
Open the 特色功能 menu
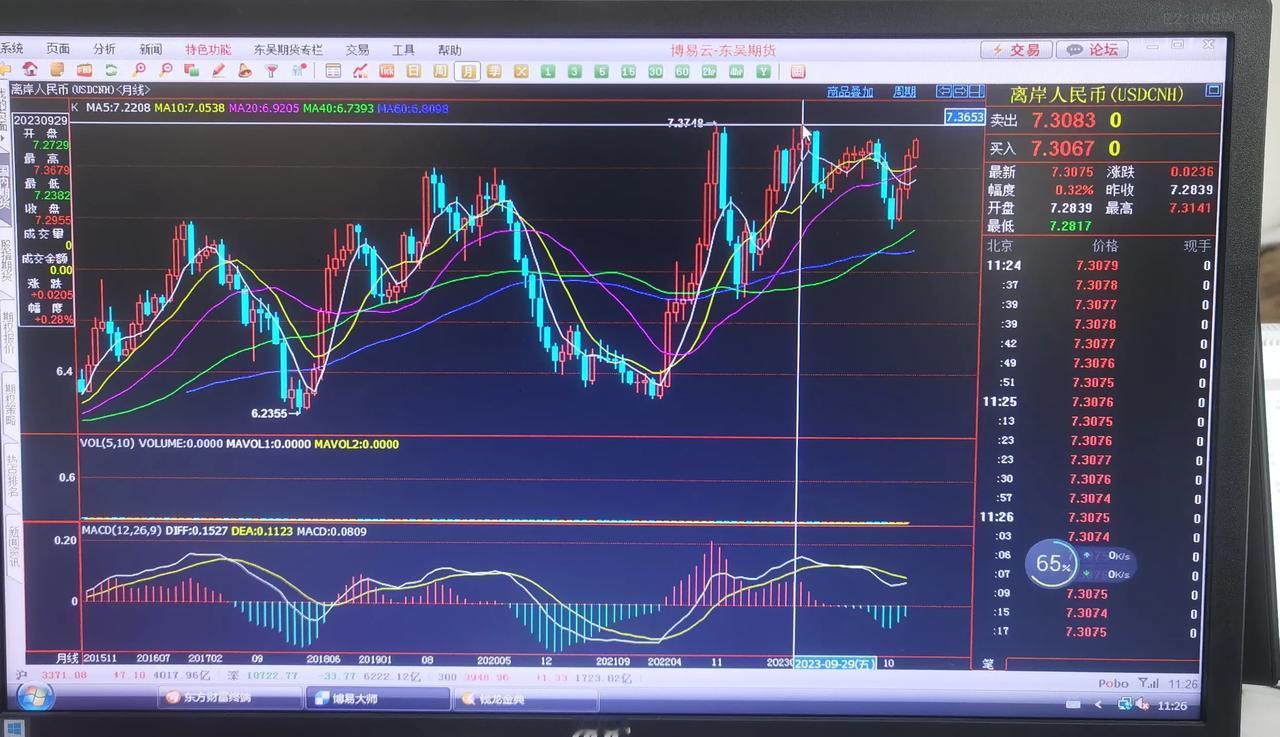tap(208, 49)
